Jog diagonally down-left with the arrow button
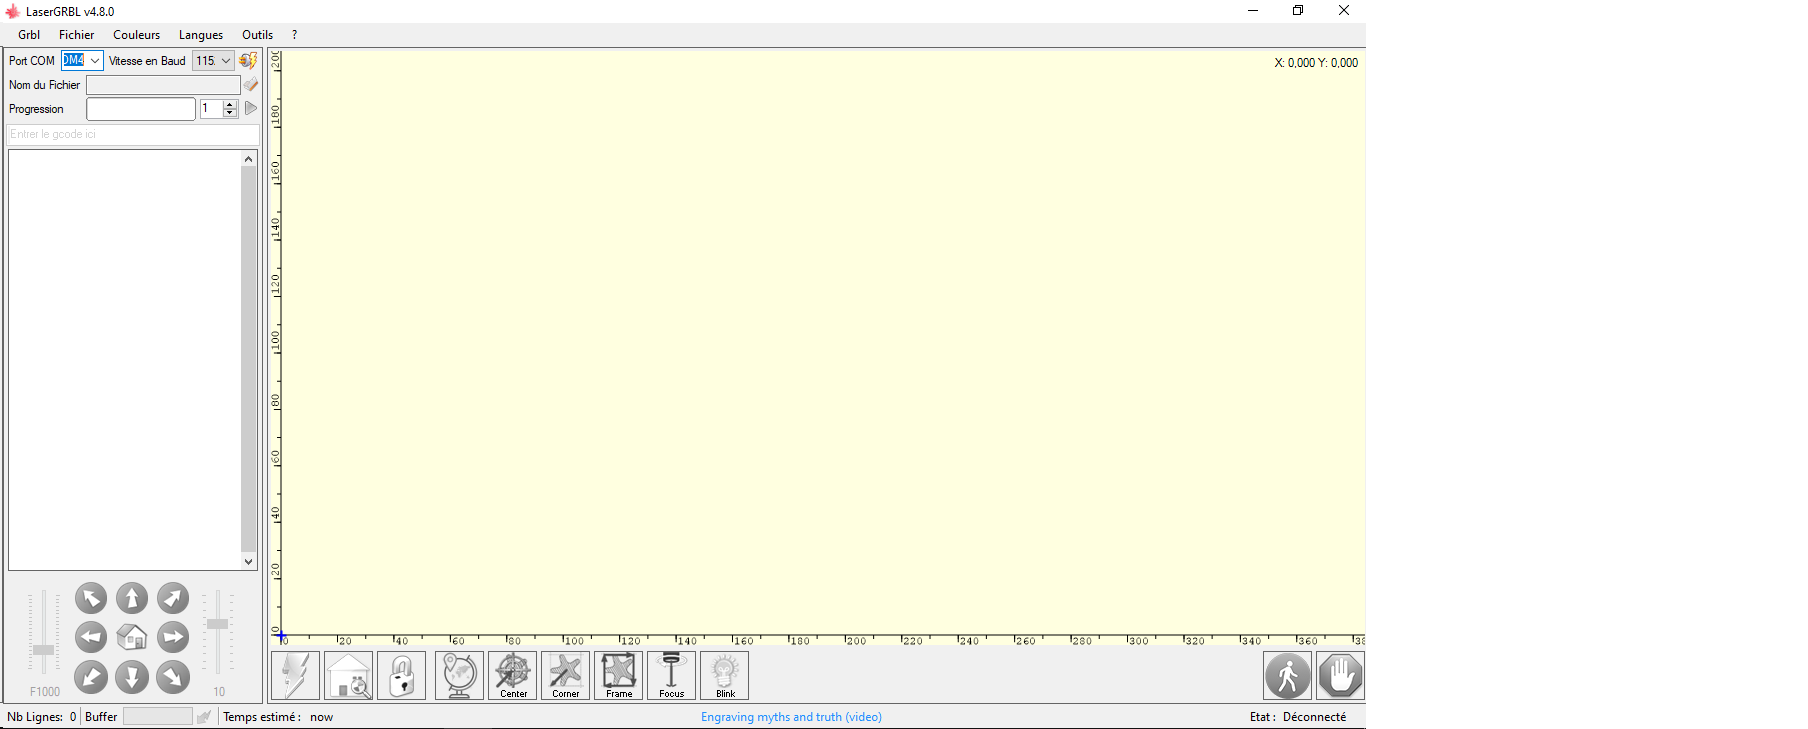Screen dimensions: 1808x729 [91, 677]
